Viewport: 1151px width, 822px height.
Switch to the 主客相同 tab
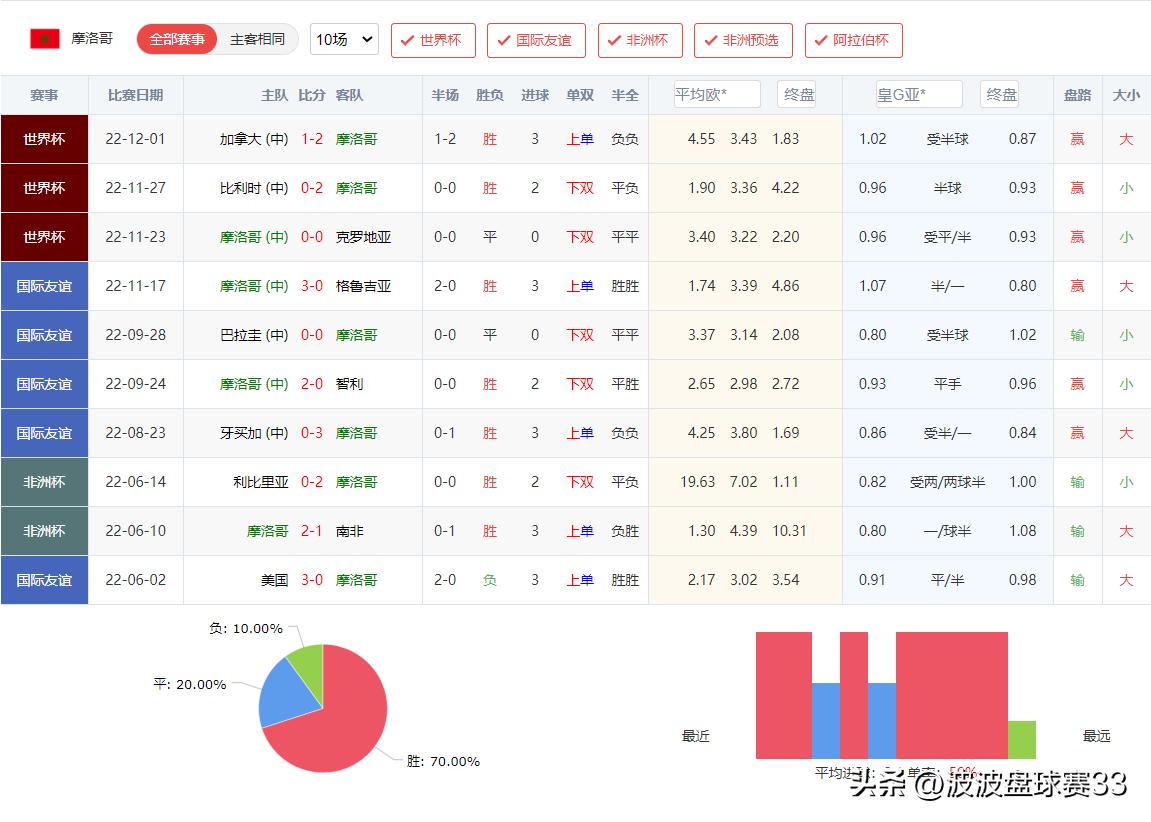click(x=257, y=39)
